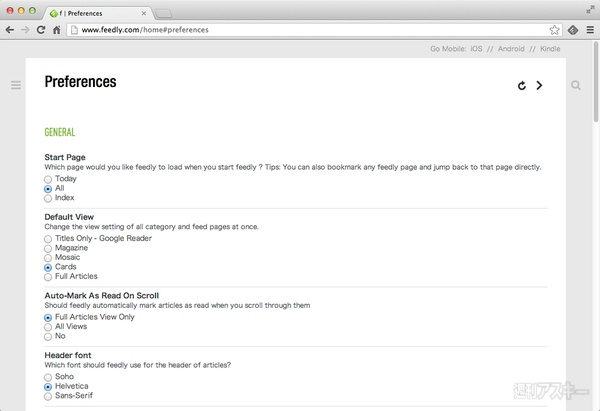Click the page vertical scrollbar thumb
Image resolution: width=600 pixels, height=411 pixels.
pos(596,82)
